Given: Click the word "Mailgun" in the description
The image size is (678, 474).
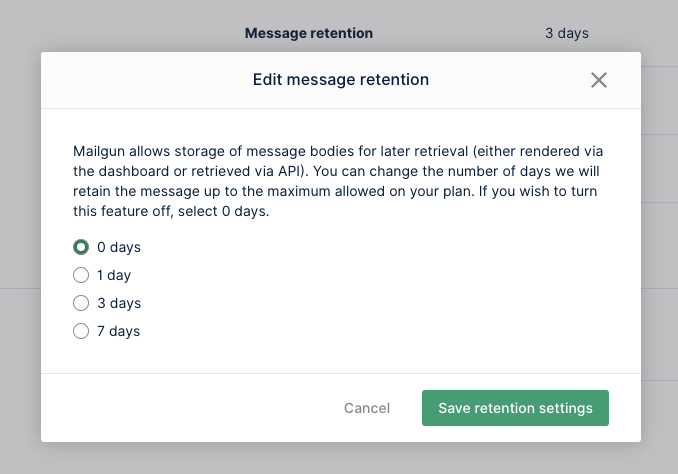Looking at the screenshot, I should (x=99, y=151).
